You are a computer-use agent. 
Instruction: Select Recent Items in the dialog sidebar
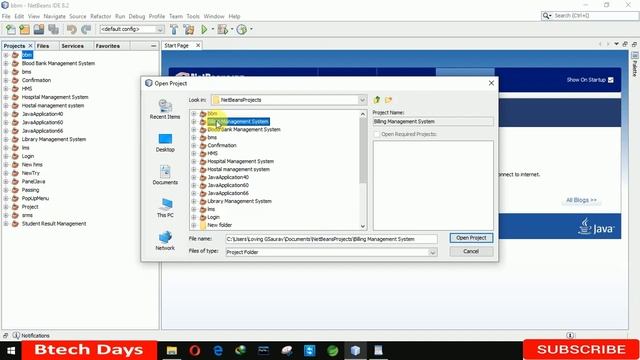click(x=165, y=109)
